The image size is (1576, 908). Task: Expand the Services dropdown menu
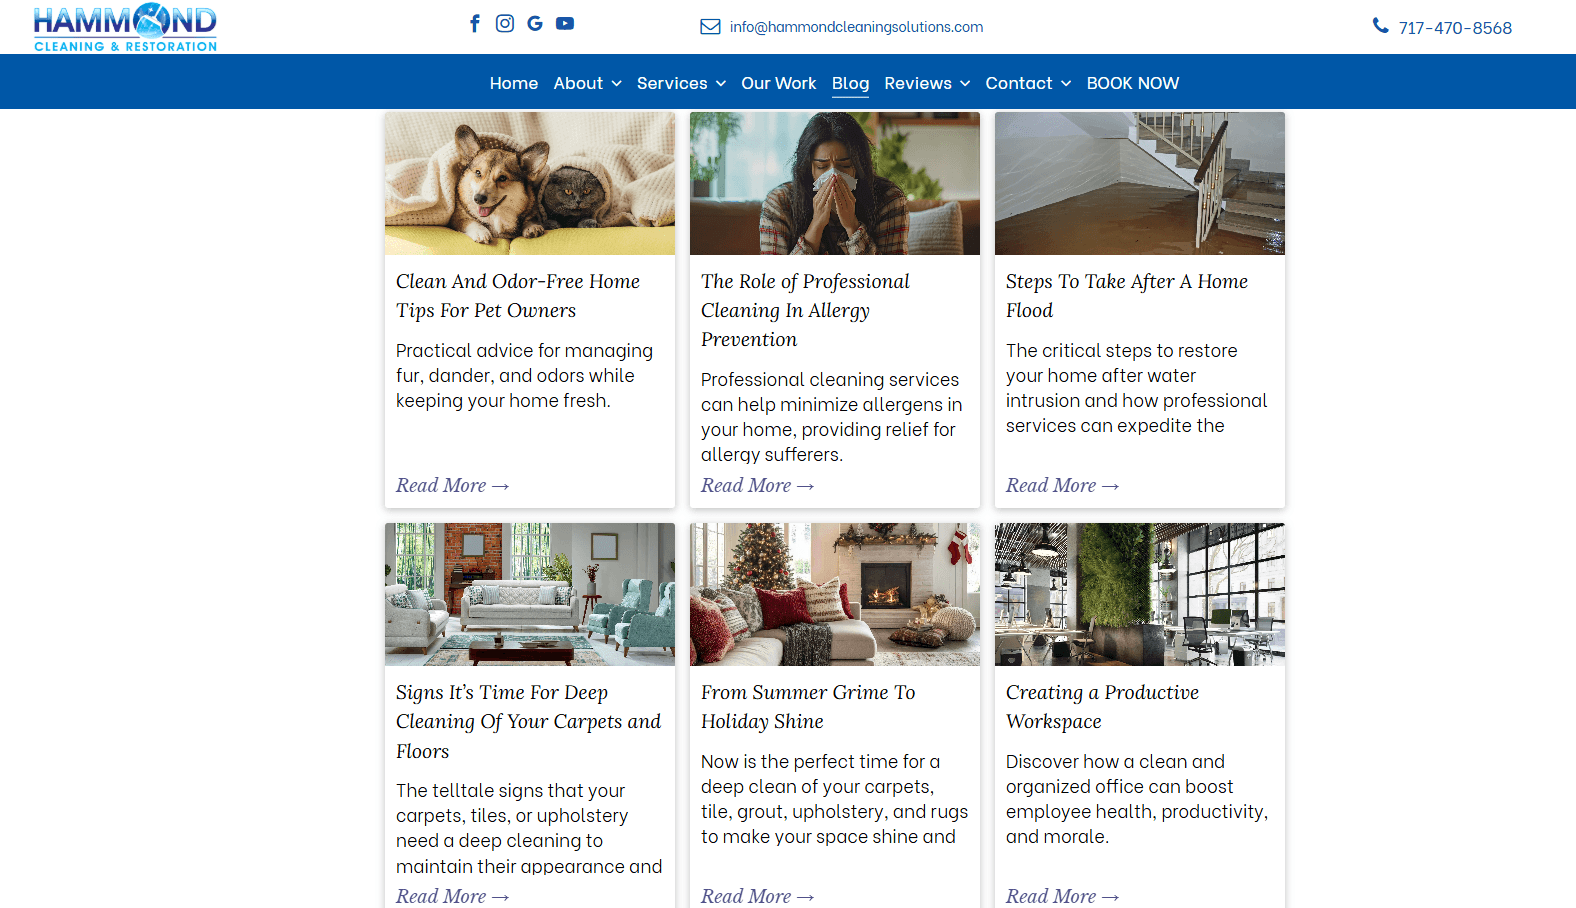click(681, 83)
